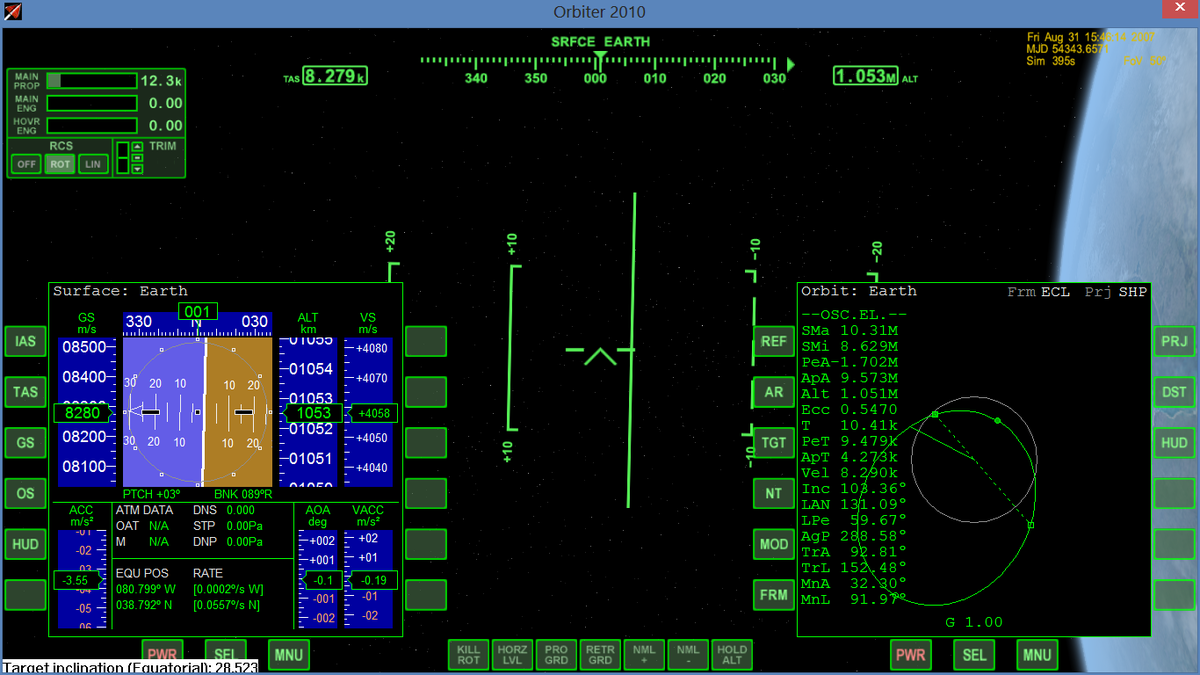Click MNU under the Orbit MFD

[1037, 656]
